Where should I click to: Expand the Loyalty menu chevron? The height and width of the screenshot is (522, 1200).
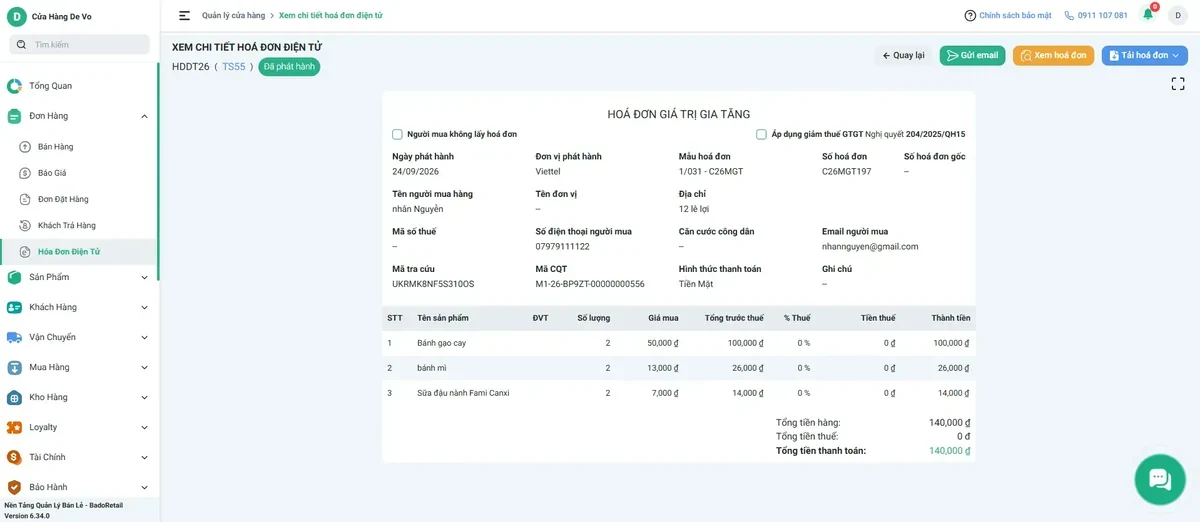click(x=144, y=427)
